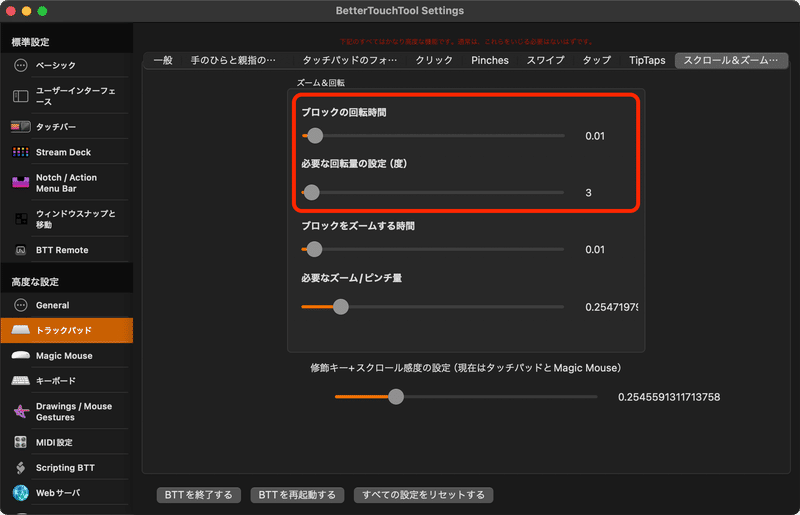Select the スワイプ tab
This screenshot has height=515, width=800.
545,60
